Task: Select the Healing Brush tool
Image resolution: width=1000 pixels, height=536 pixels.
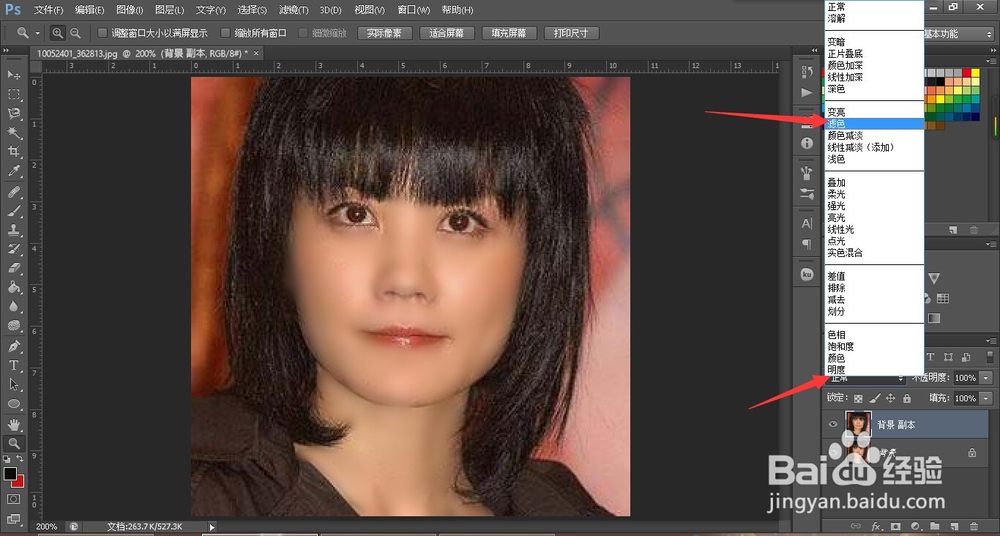Action: (14, 191)
